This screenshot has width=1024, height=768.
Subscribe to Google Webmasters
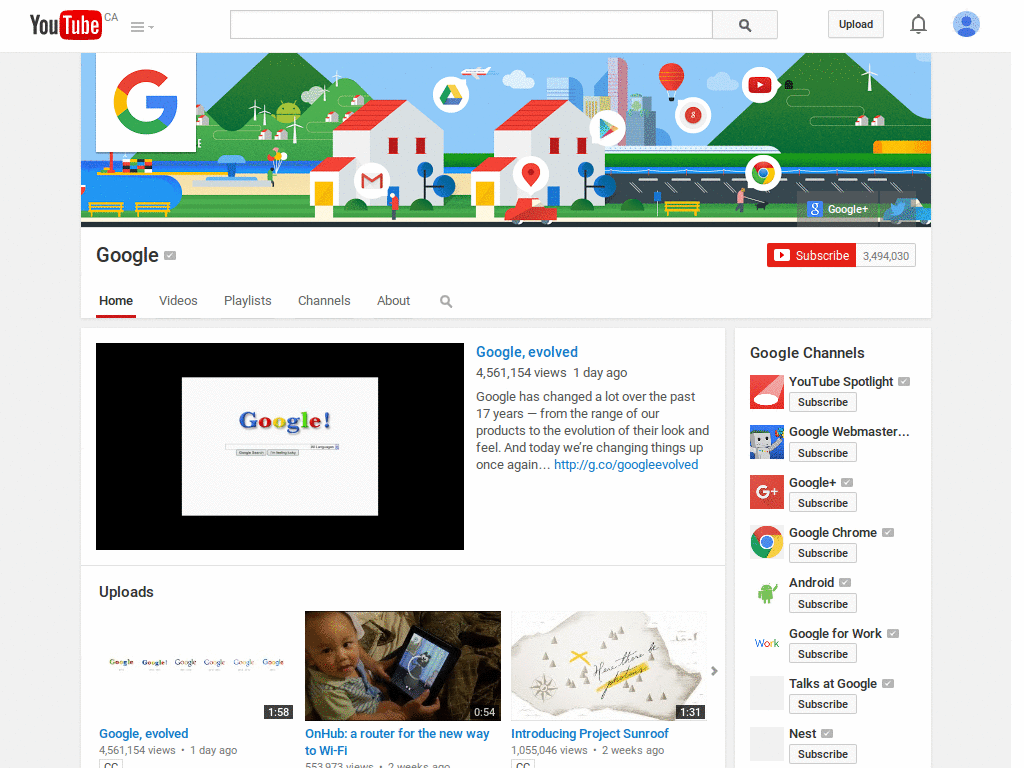[x=822, y=453]
